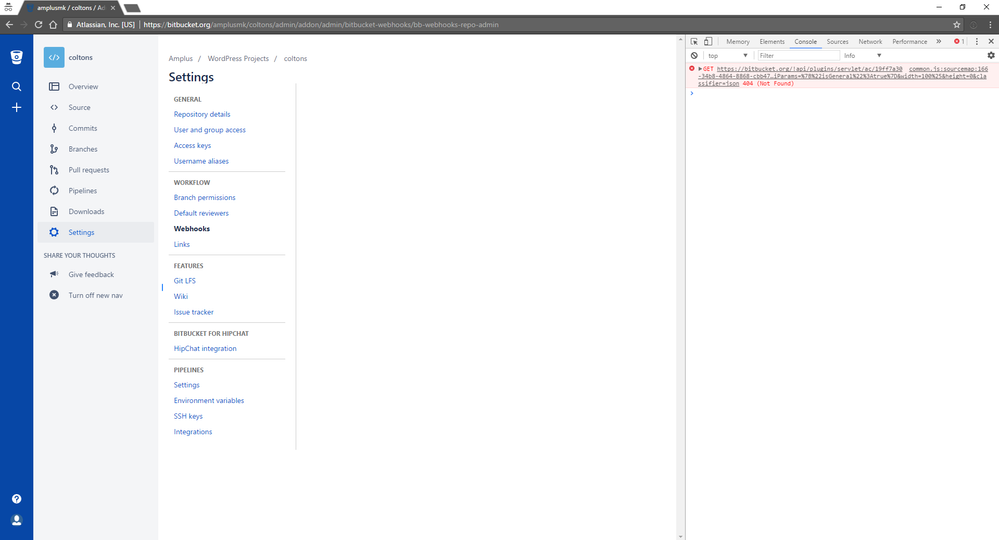Viewport: 999px width, 540px height.
Task: Show more DevTools tabs with chevron
Action: (938, 41)
